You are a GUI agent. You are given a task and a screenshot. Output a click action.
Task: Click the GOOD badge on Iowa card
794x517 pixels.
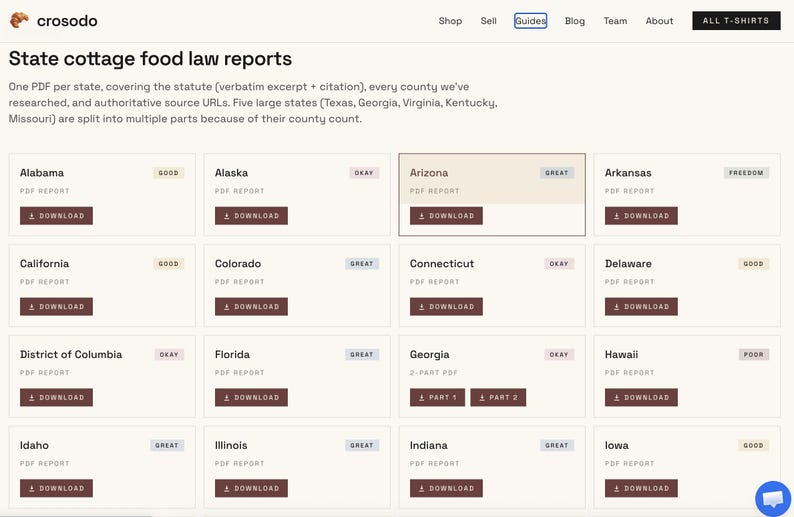point(753,445)
